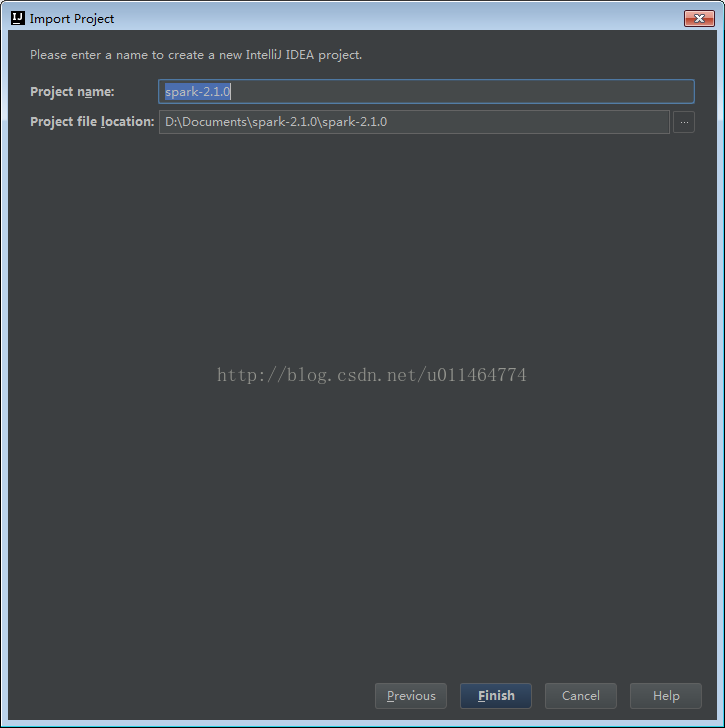
Task: Open Help for Import Project
Action: coord(666,696)
